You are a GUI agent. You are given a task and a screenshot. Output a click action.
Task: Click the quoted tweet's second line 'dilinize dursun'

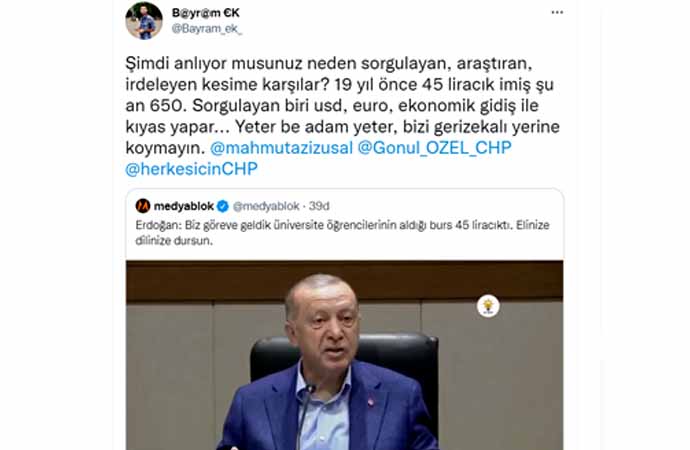pyautogui.click(x=174, y=241)
